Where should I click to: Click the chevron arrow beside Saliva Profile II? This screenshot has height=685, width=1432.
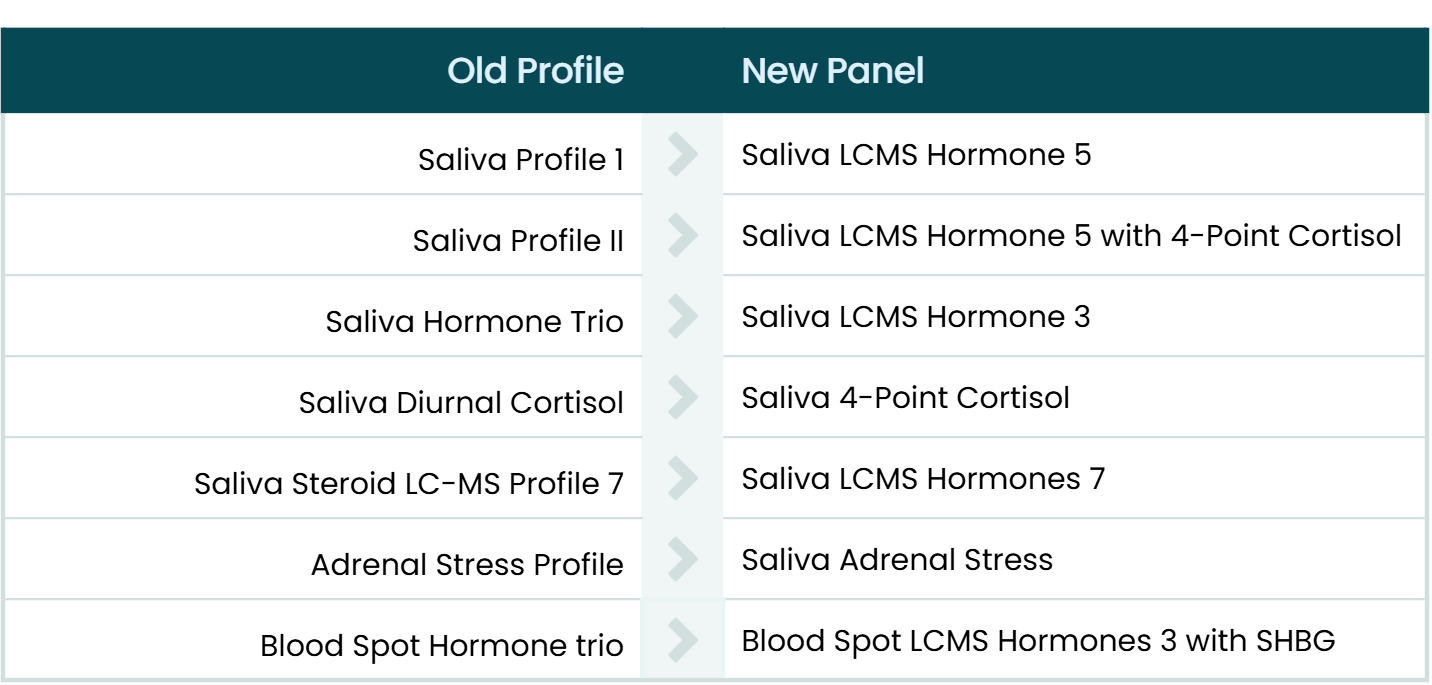click(682, 236)
